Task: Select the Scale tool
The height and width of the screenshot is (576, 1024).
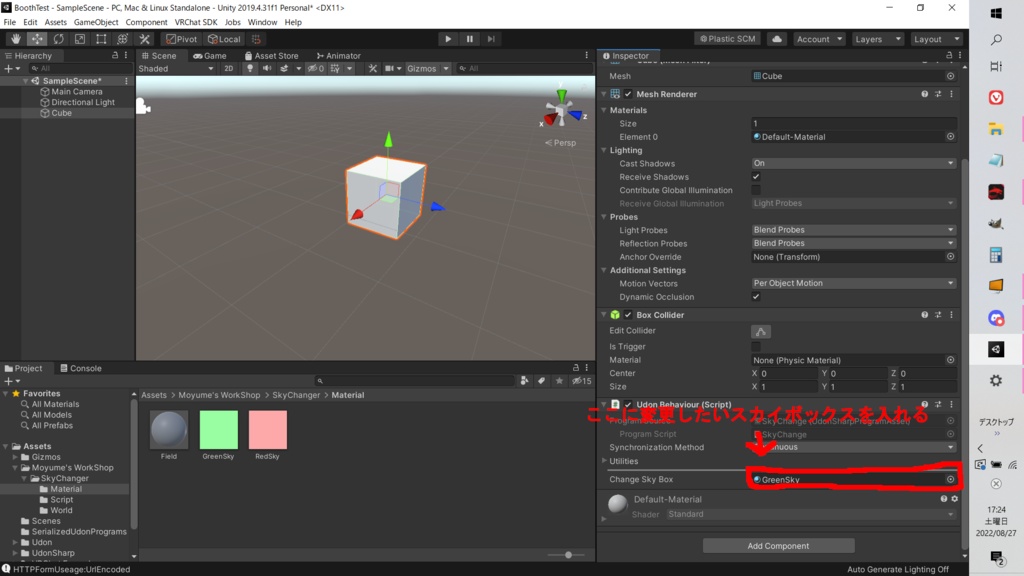Action: click(x=80, y=39)
